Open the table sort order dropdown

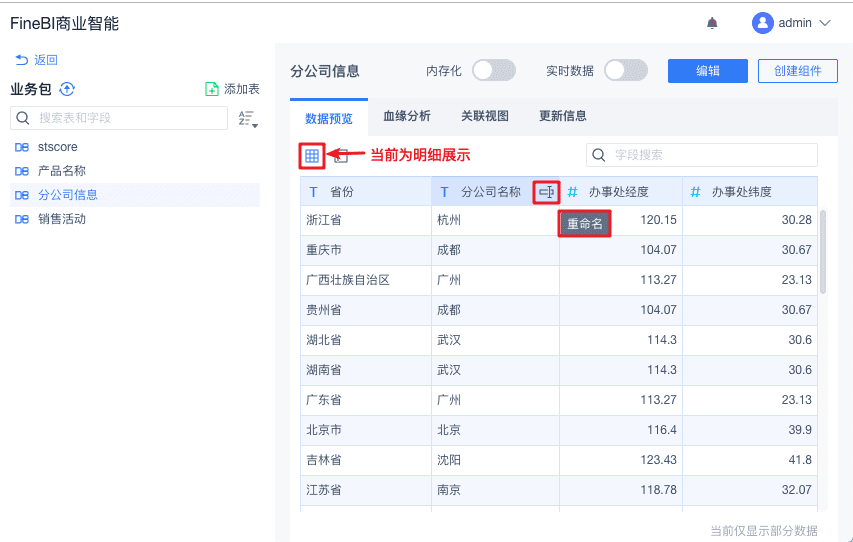coord(248,119)
